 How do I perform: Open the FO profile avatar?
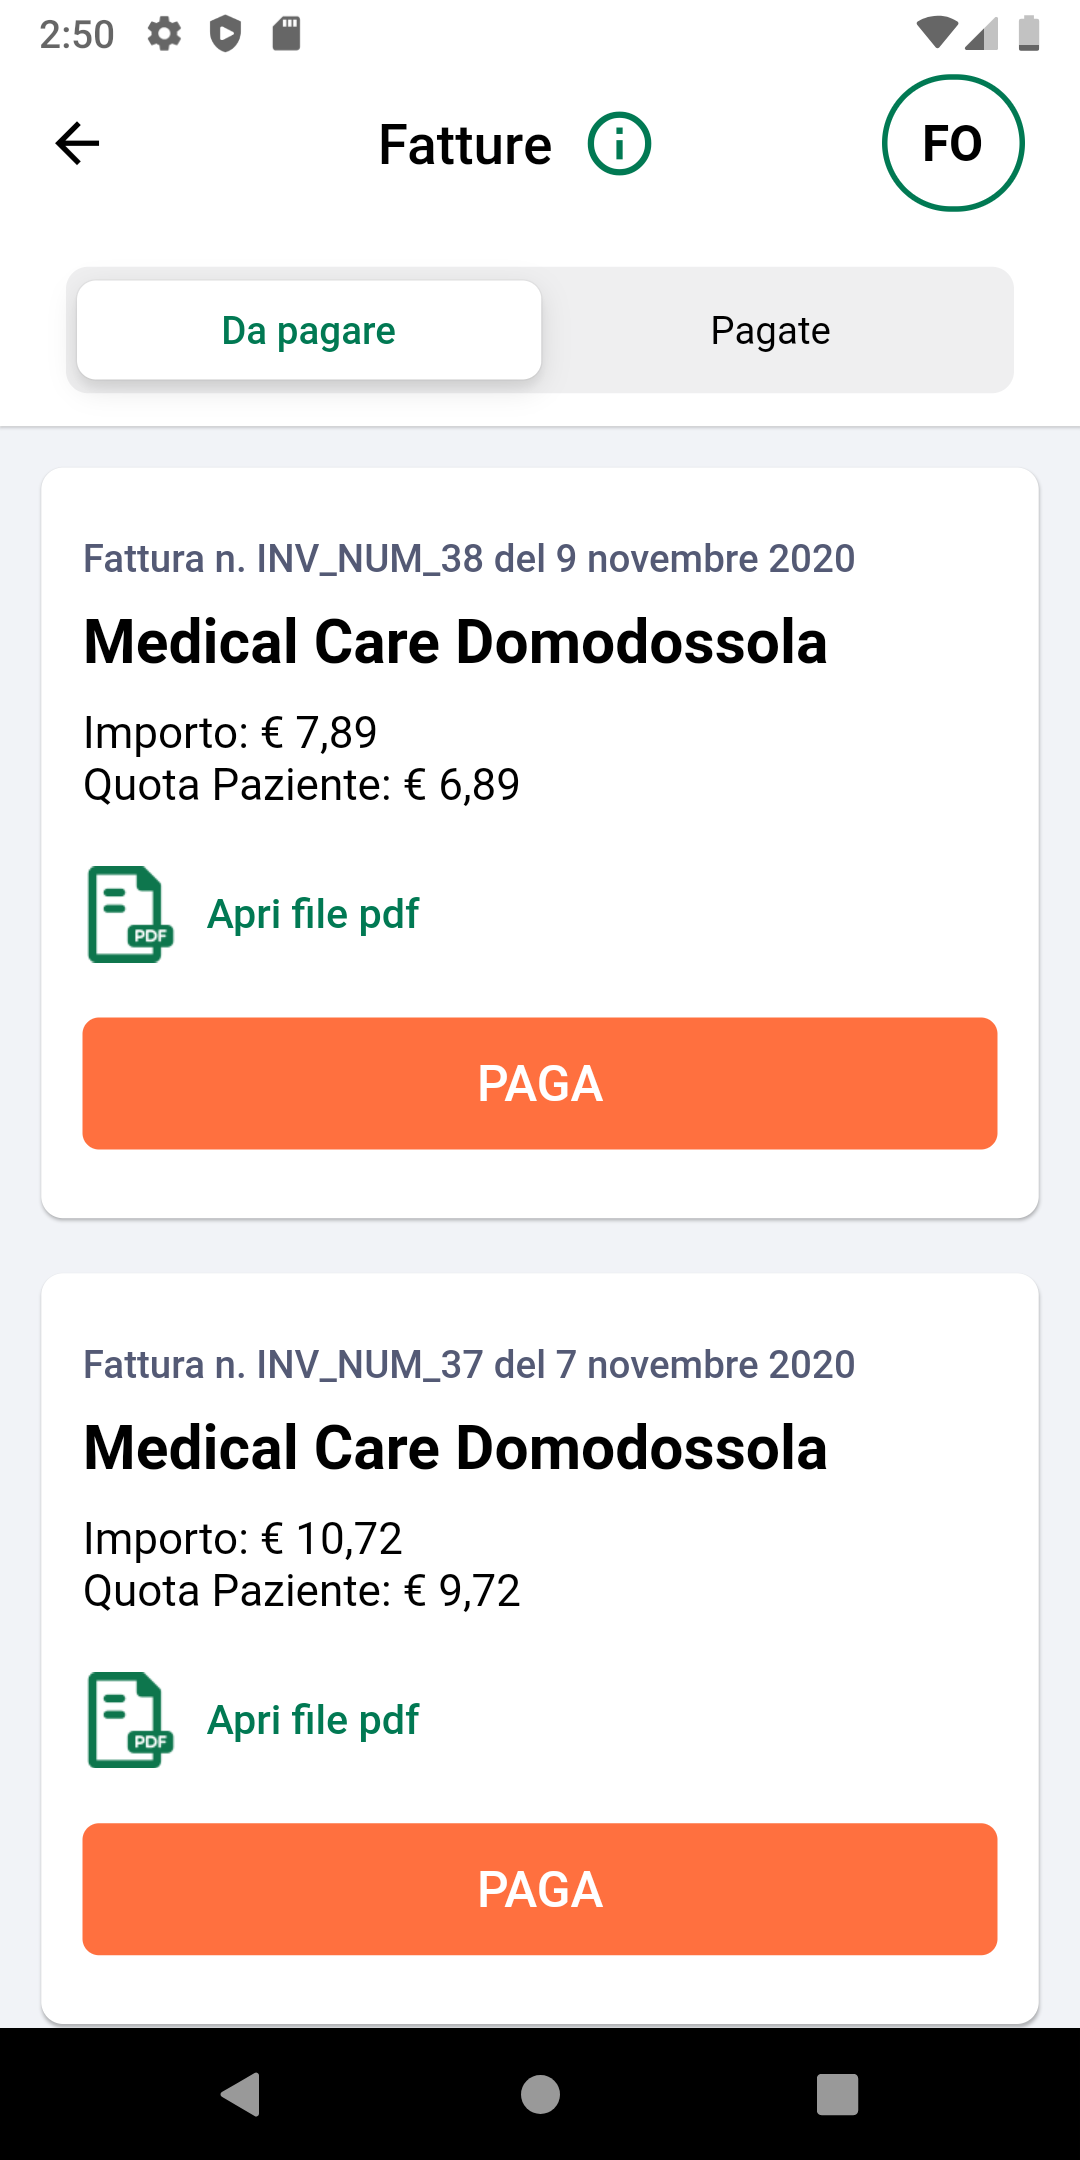point(952,143)
